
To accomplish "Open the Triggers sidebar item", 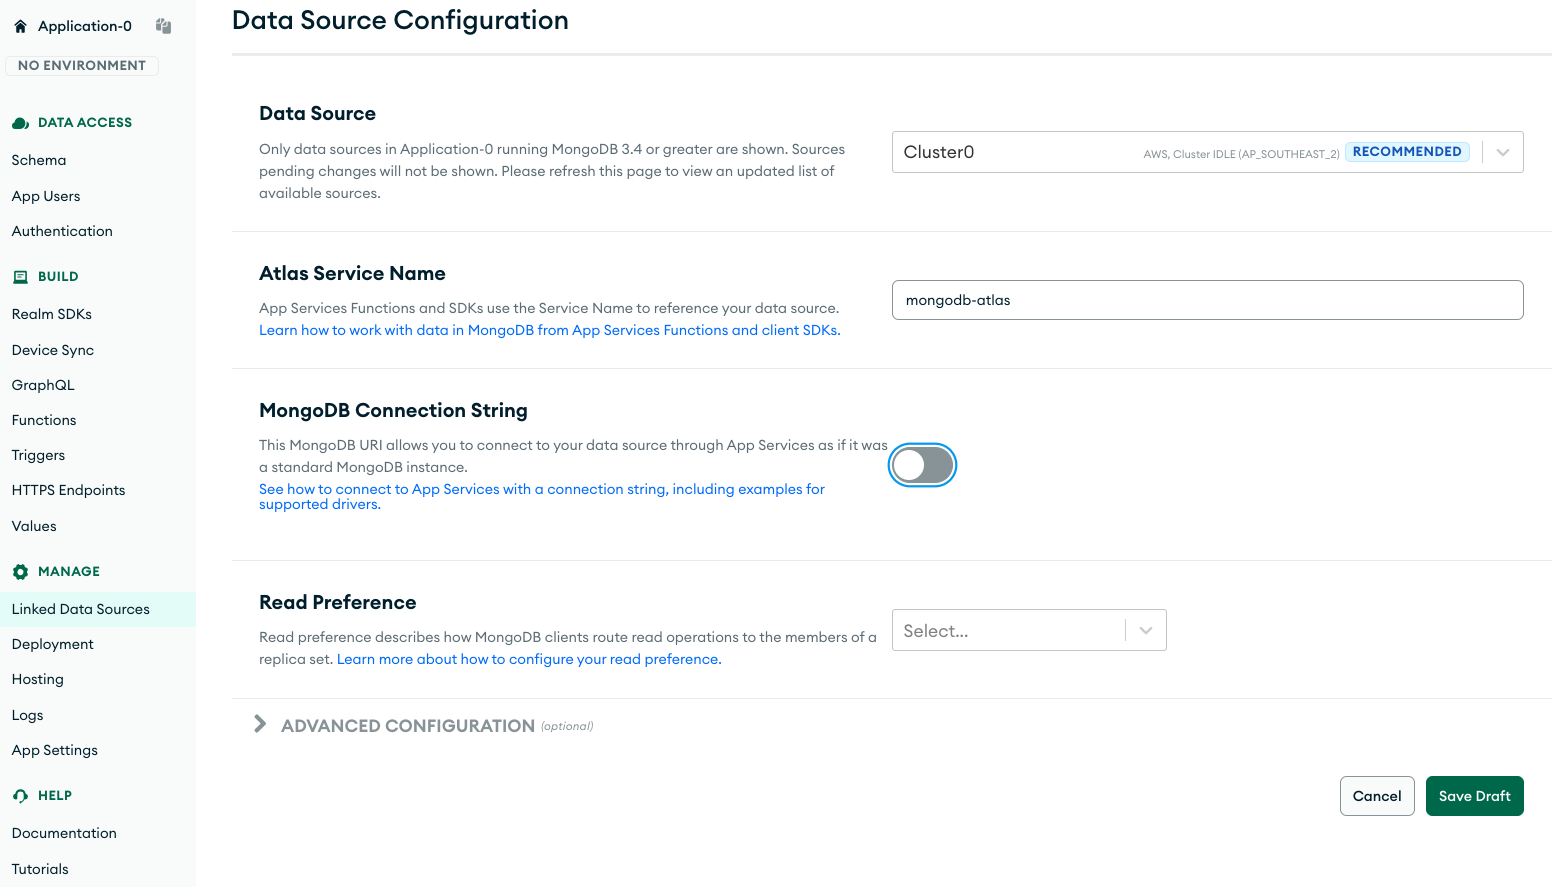I will click(x=38, y=455).
